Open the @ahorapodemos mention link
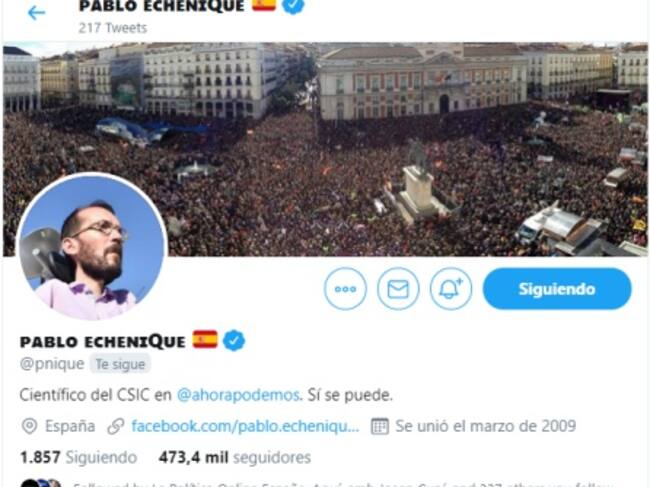Viewport: 650px width, 487px height. (238, 395)
